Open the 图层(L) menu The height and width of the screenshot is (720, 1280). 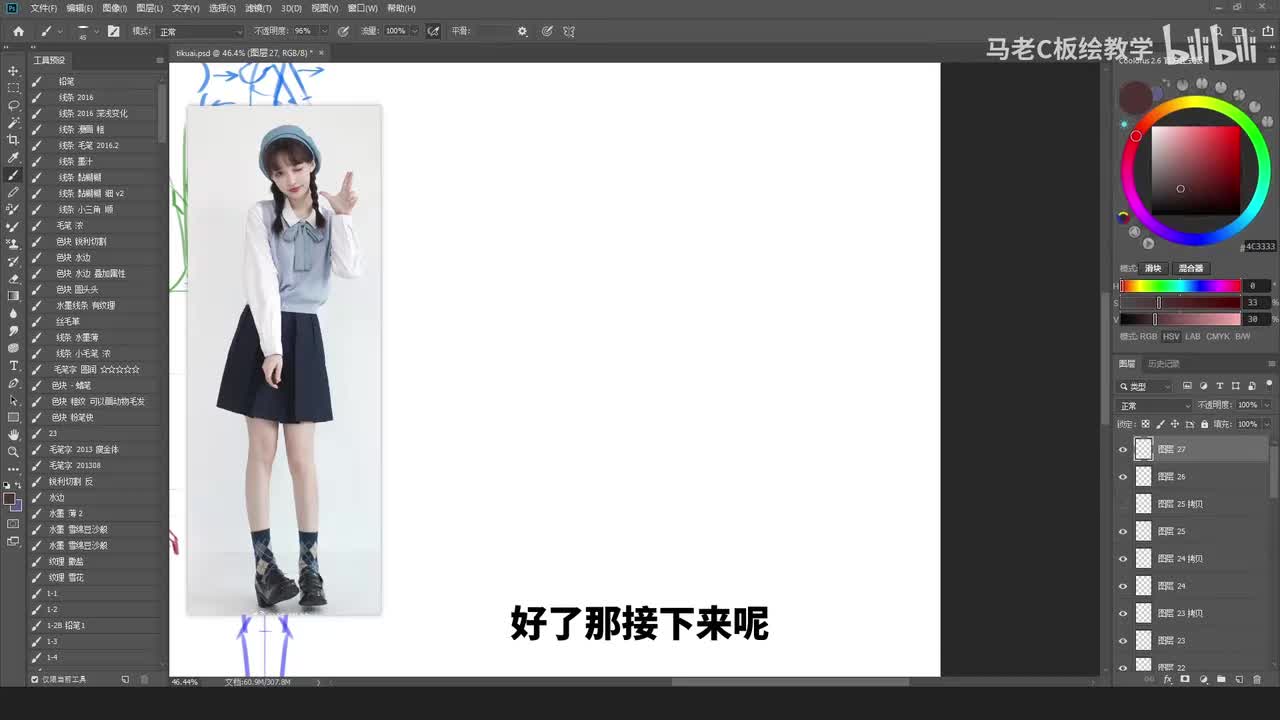tap(149, 8)
